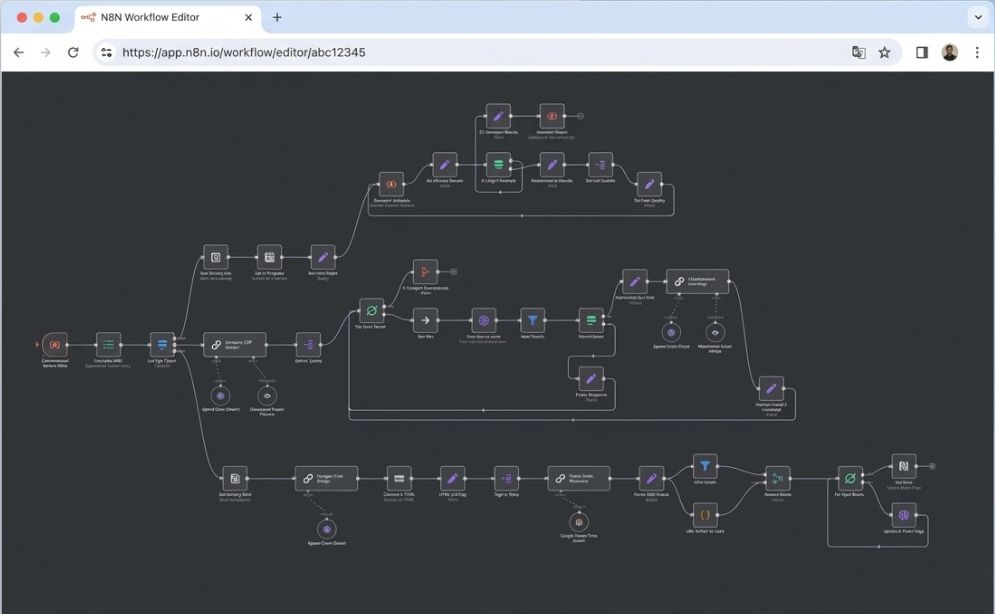995x614 pixels.
Task: Click the white right-arrow node
Action: [x=425, y=320]
